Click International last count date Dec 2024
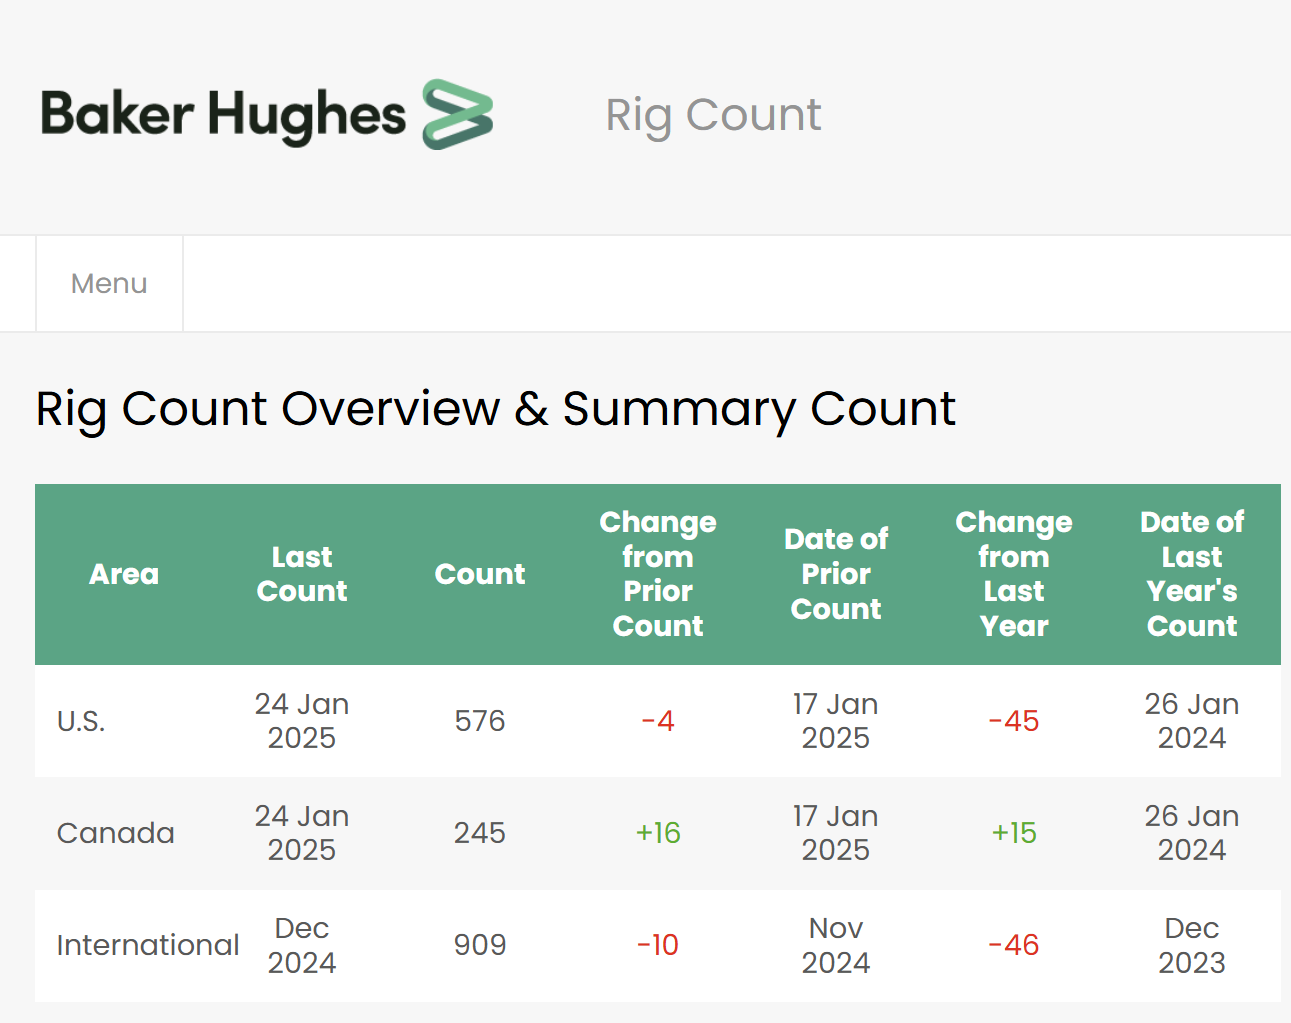This screenshot has width=1291, height=1023. pos(302,945)
